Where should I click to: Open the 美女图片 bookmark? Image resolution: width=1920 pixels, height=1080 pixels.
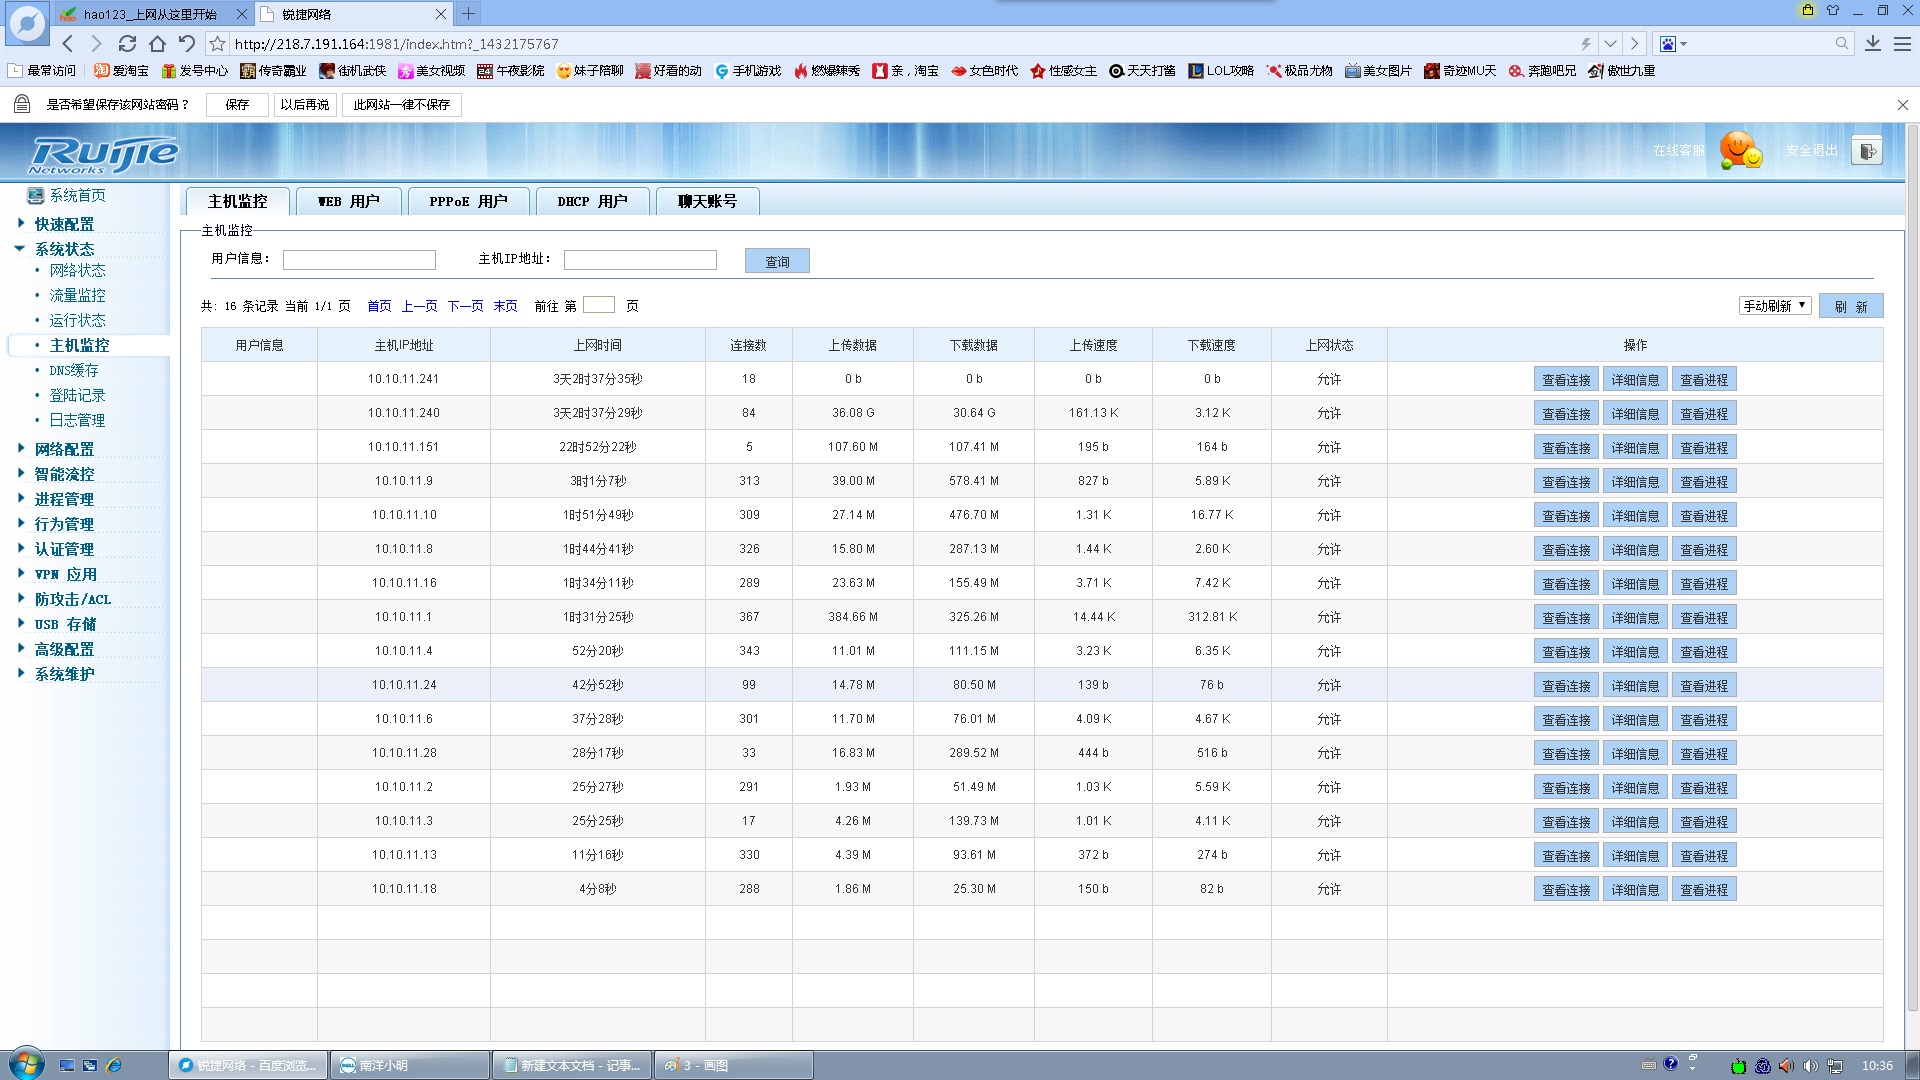tap(1378, 71)
